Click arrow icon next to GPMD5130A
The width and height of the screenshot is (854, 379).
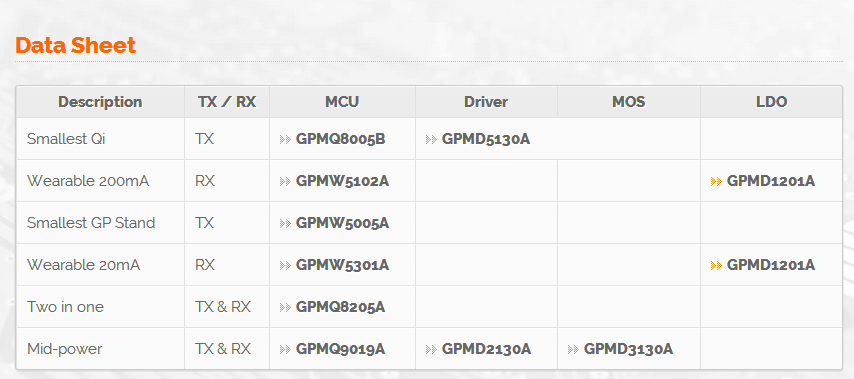pyautogui.click(x=431, y=139)
